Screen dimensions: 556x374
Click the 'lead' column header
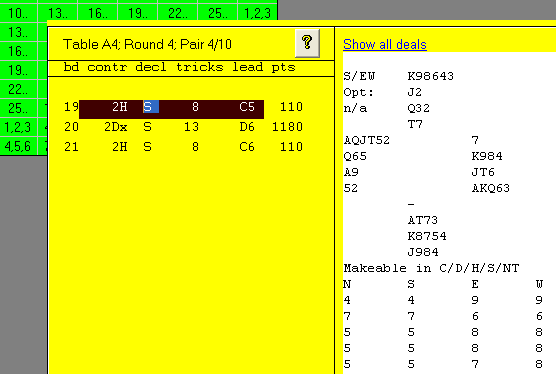click(x=248, y=67)
